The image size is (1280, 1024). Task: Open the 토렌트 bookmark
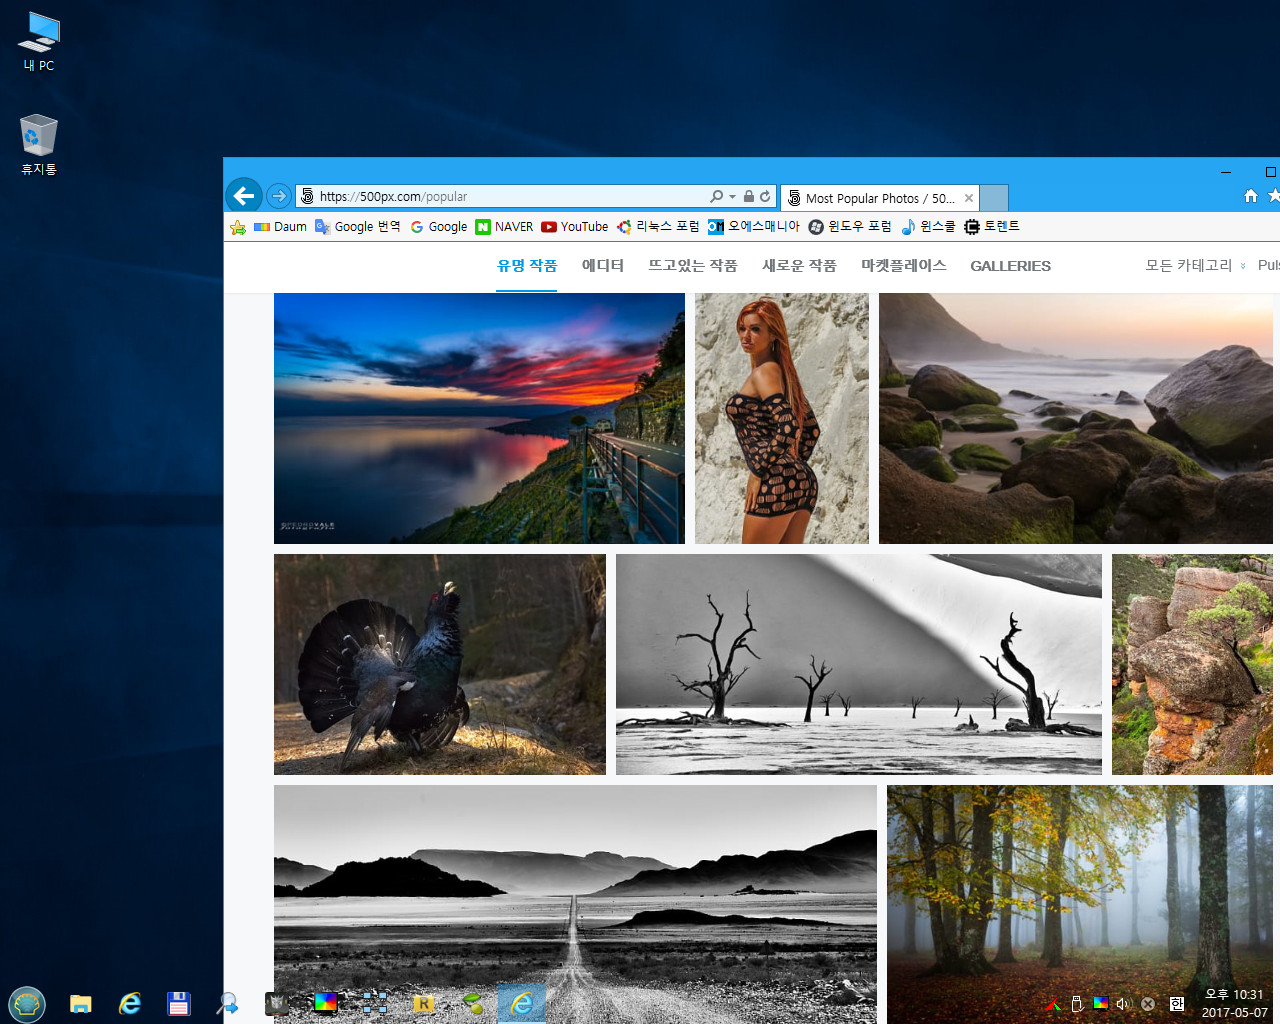coord(992,227)
